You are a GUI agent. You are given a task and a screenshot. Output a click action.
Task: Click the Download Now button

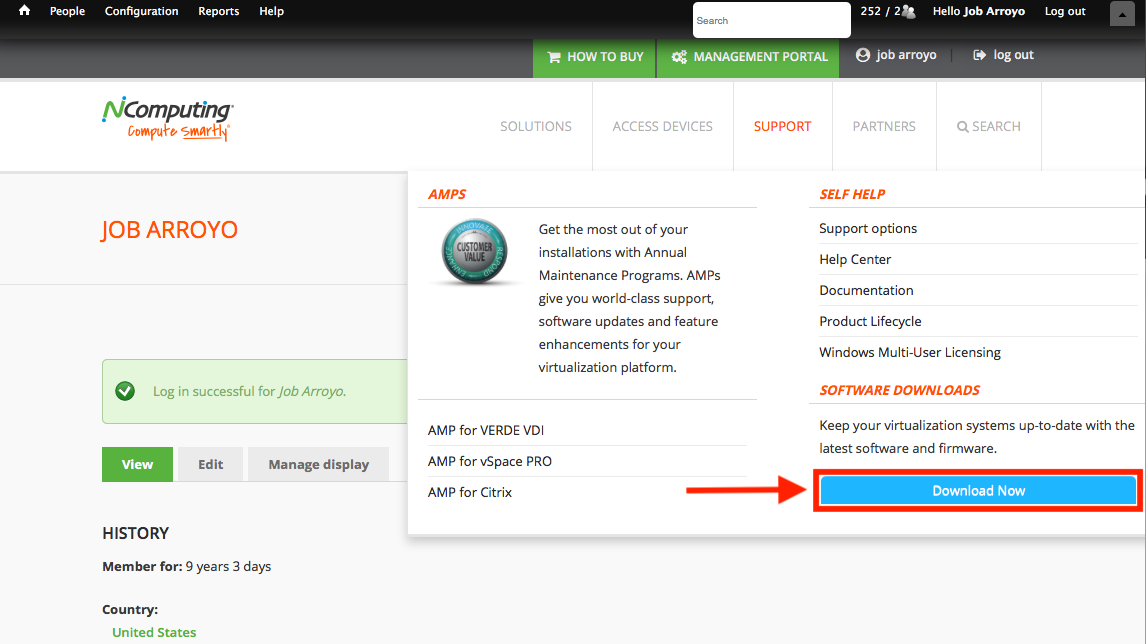coord(978,490)
